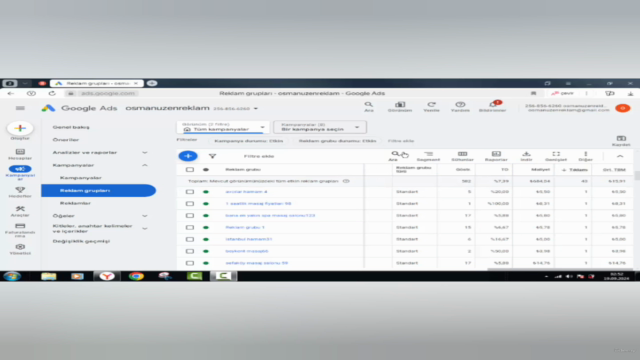Open Bildirimler notifications bell
The image size is (640, 360).
(x=493, y=105)
